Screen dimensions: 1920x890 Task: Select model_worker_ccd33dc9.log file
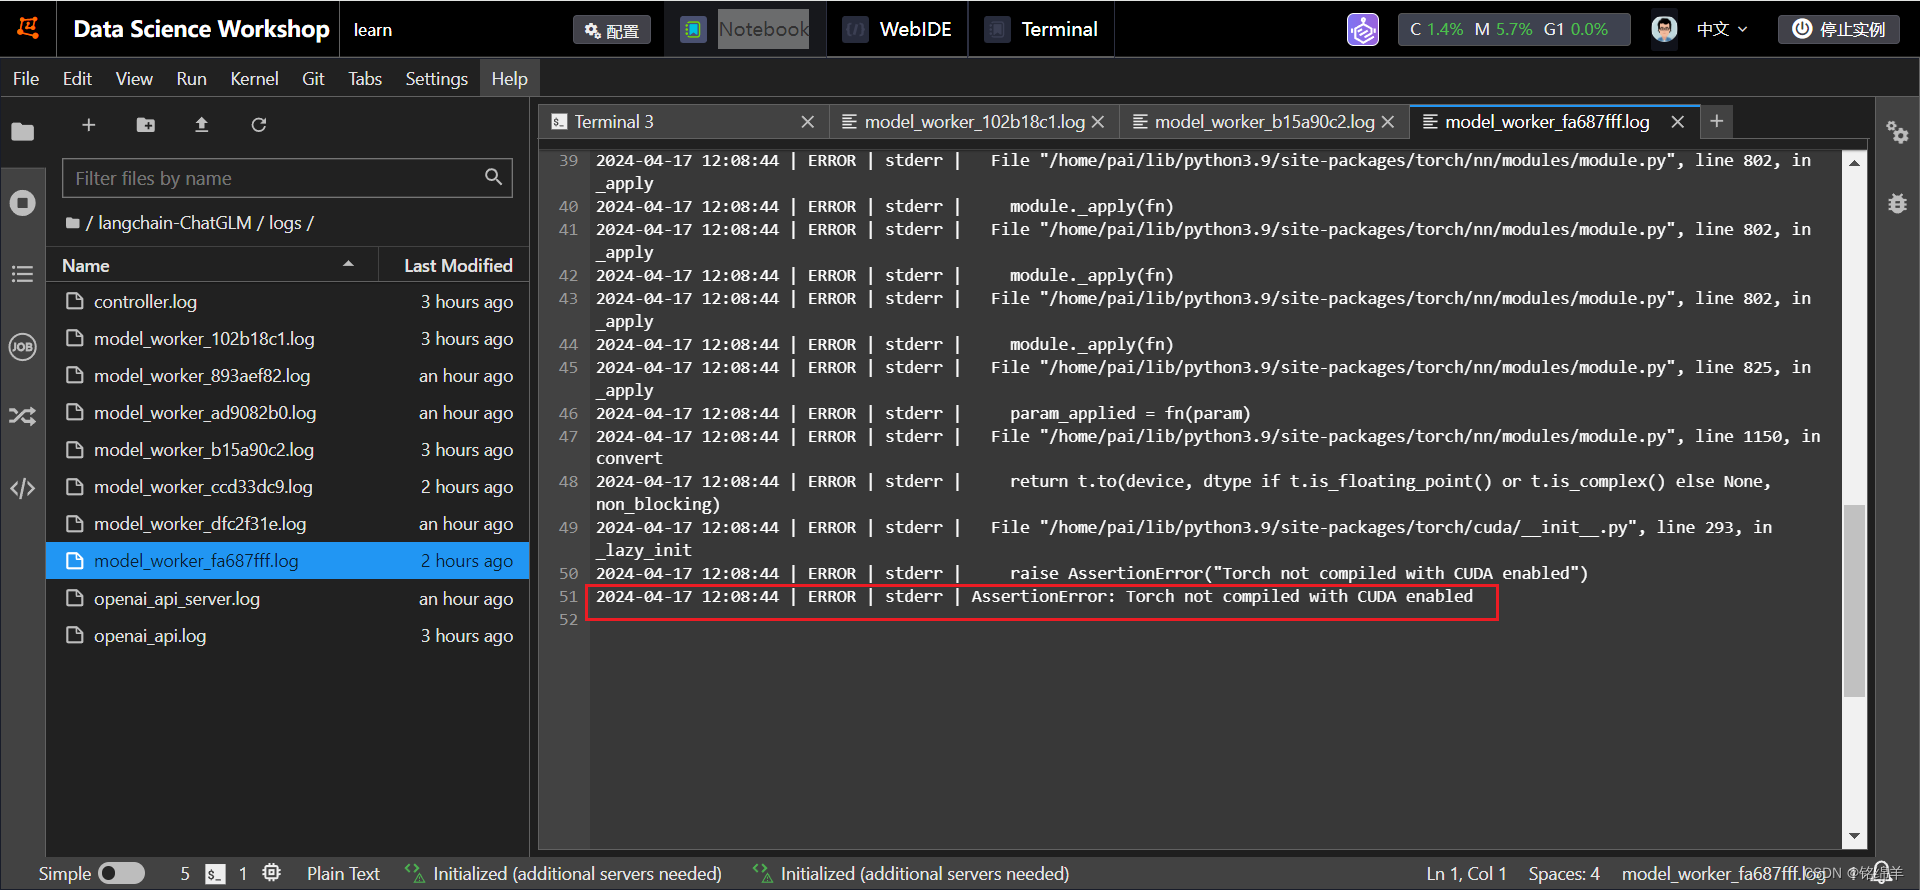[x=288, y=487]
